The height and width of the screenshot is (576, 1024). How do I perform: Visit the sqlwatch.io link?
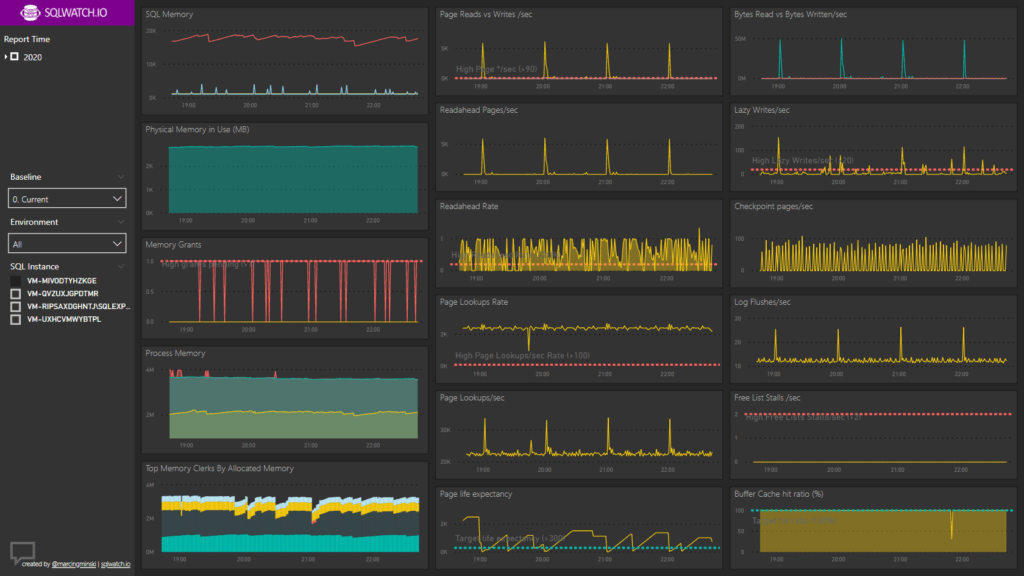116,564
